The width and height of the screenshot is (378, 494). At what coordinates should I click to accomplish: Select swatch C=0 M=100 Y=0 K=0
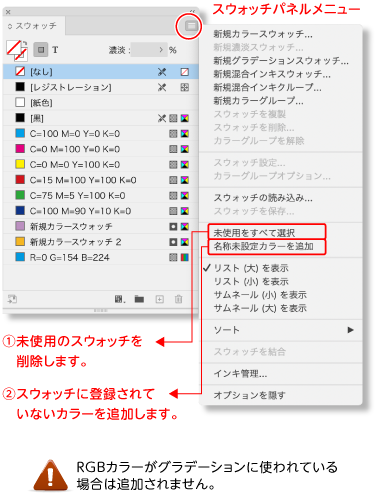pos(101,149)
